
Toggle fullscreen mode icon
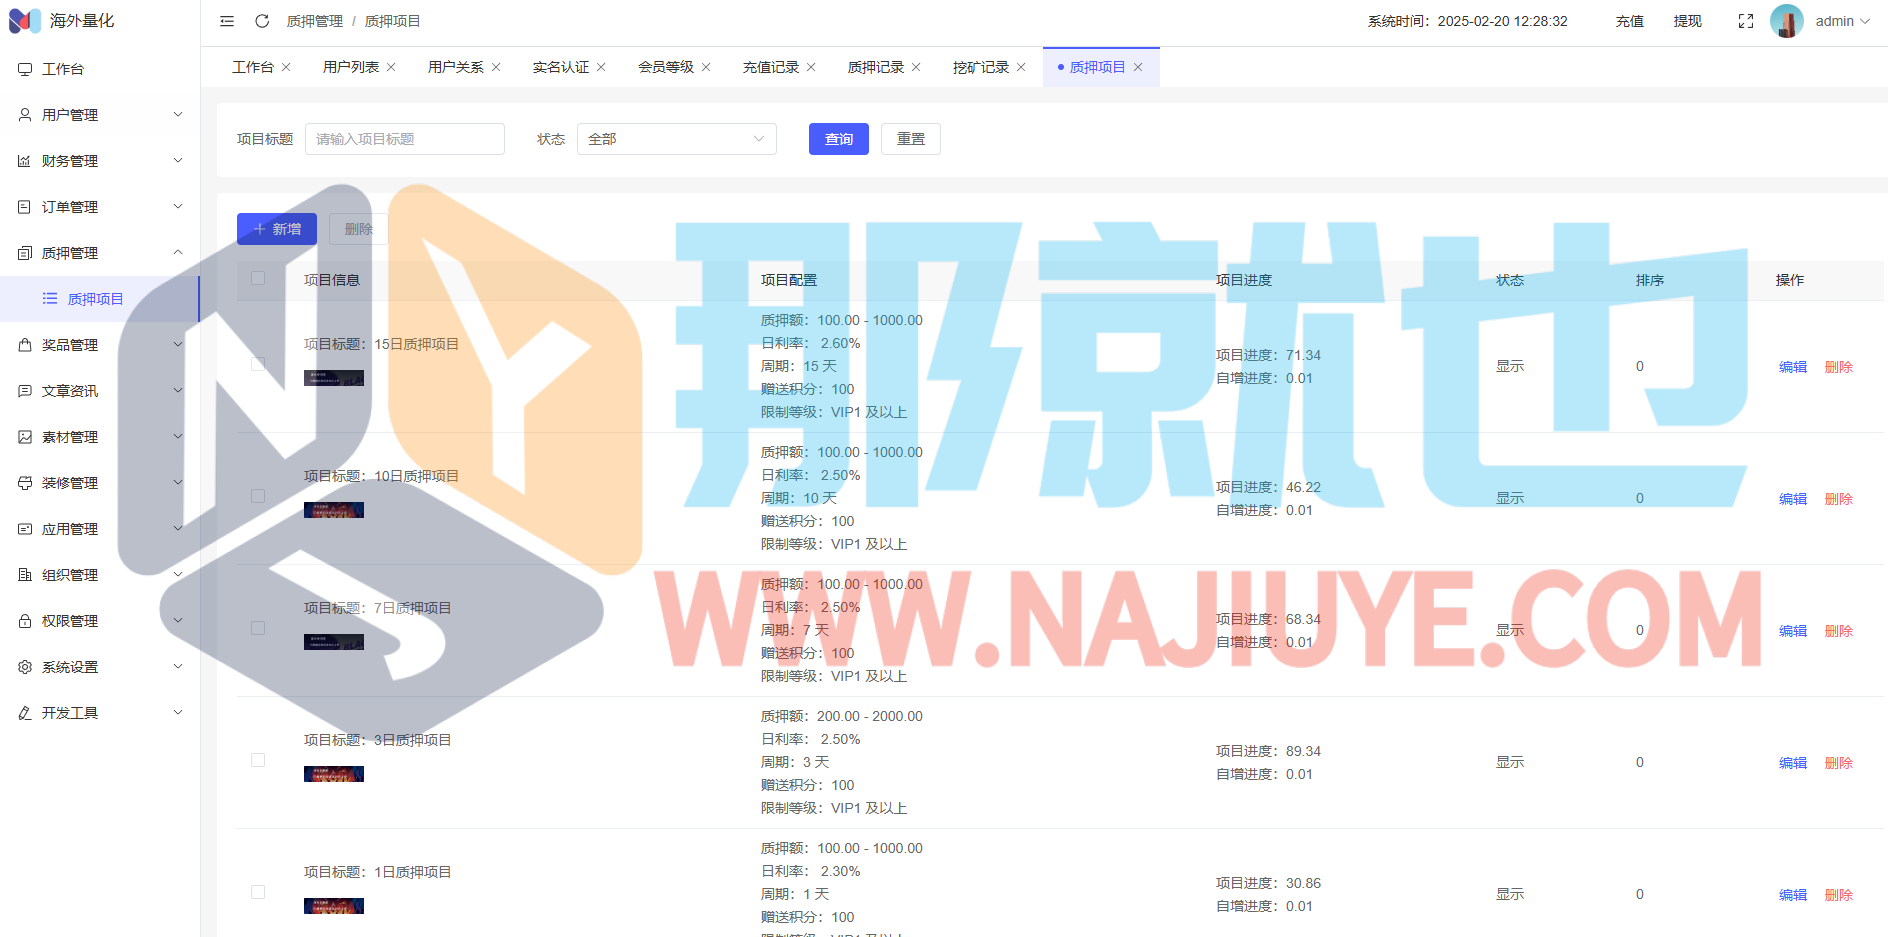[1746, 21]
